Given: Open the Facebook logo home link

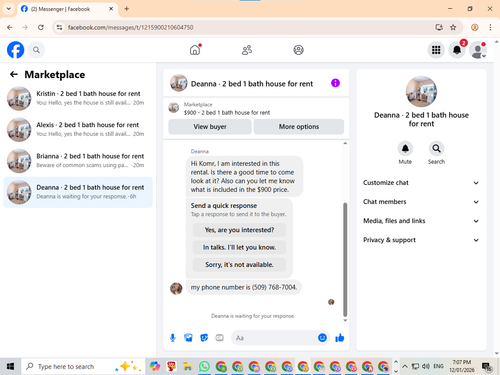Looking at the screenshot, I should pyautogui.click(x=15, y=50).
